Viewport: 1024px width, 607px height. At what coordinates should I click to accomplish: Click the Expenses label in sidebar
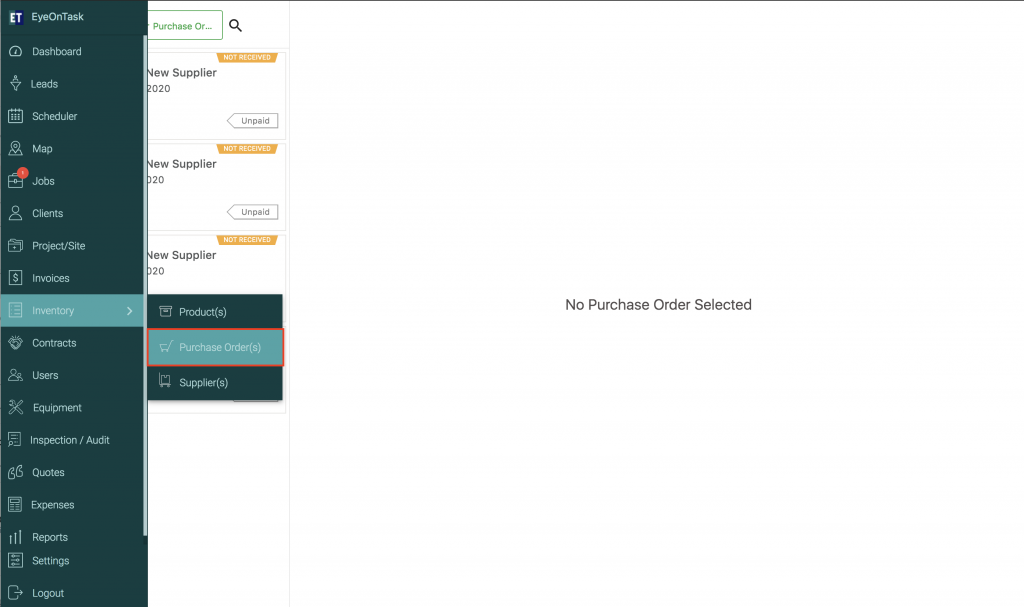[52, 505]
